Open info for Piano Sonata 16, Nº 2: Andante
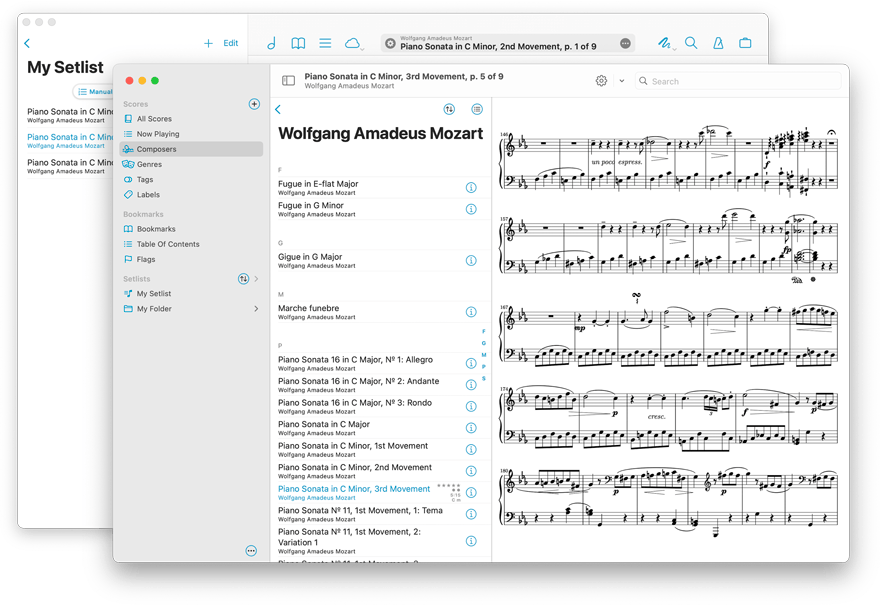 click(x=471, y=385)
